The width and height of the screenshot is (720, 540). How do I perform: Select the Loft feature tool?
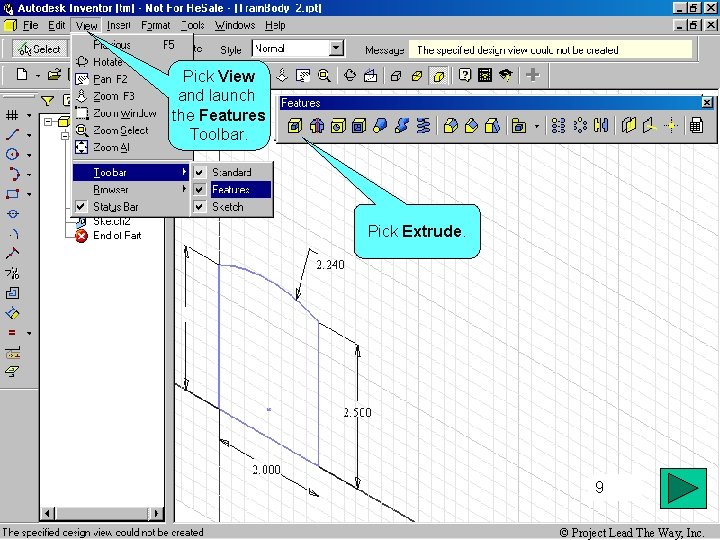[380, 125]
